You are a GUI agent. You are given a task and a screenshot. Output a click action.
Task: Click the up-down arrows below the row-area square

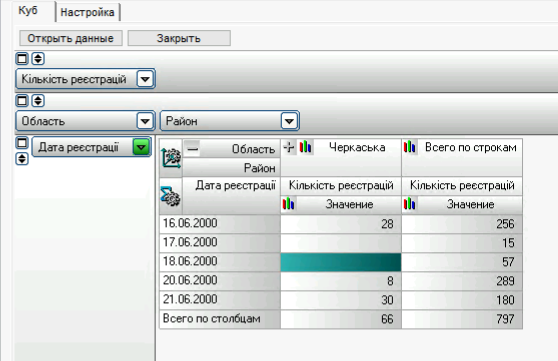[22, 159]
